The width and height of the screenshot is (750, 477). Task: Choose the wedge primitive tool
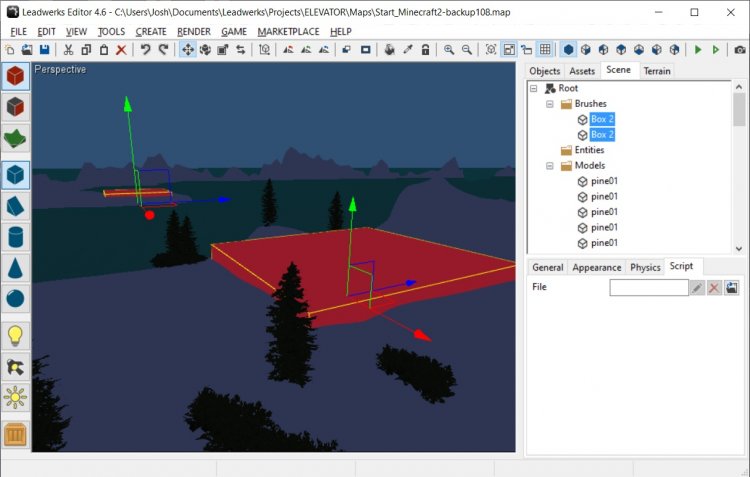pos(16,206)
